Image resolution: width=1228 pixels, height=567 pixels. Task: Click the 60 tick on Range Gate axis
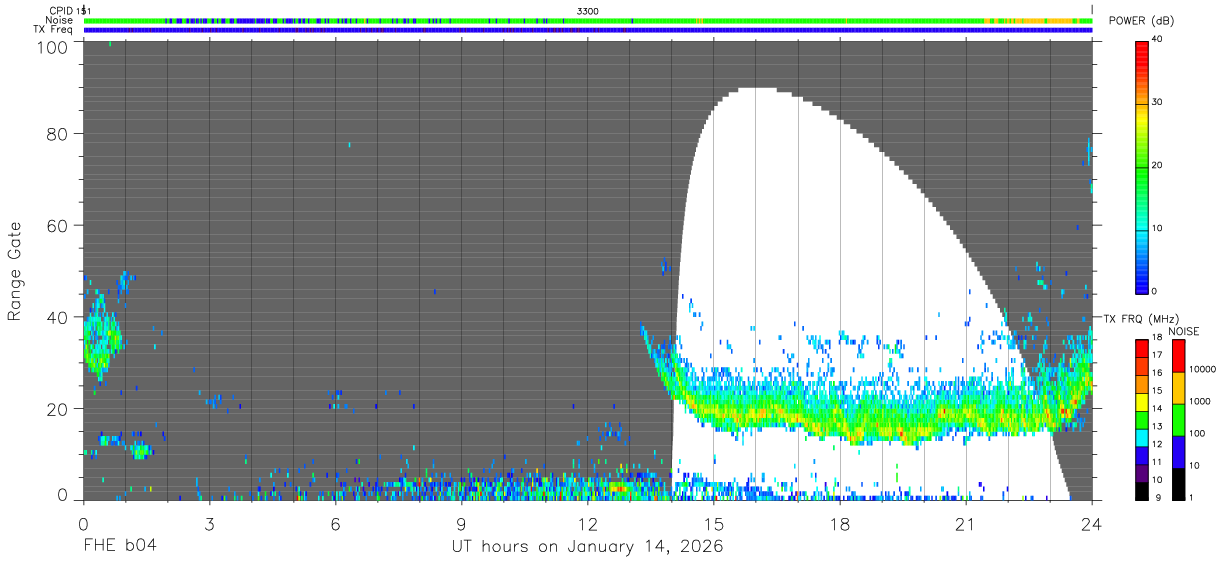(58, 226)
